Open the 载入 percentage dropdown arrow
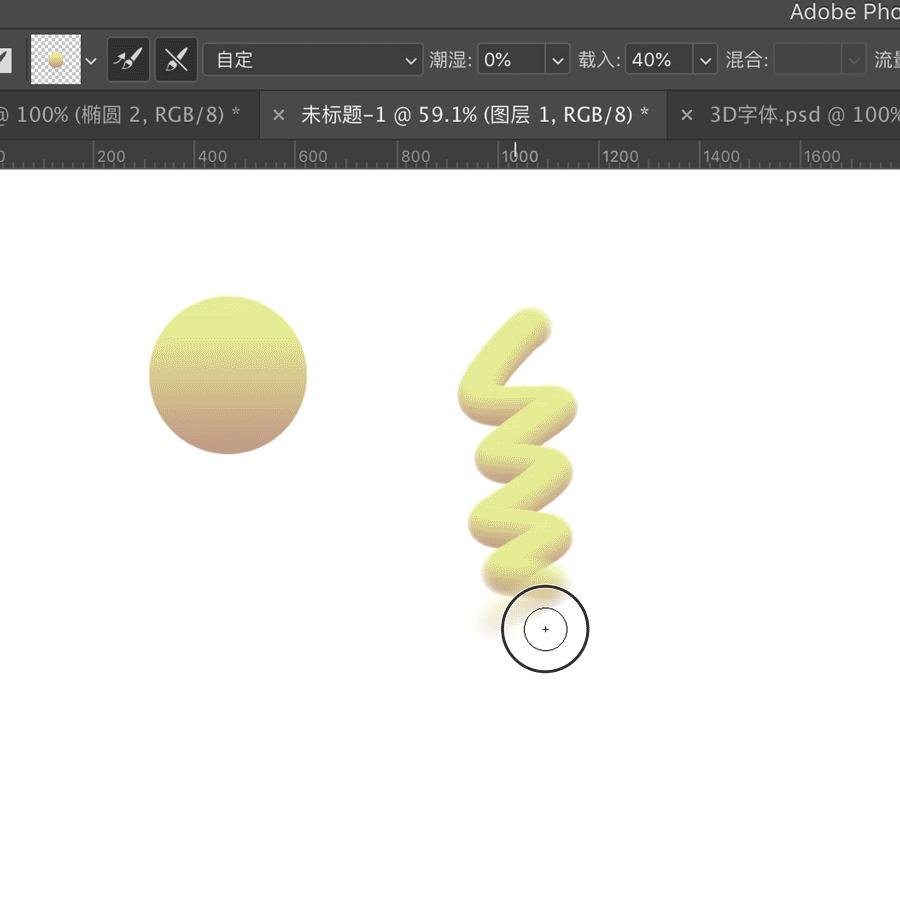This screenshot has width=900, height=924. [x=705, y=60]
